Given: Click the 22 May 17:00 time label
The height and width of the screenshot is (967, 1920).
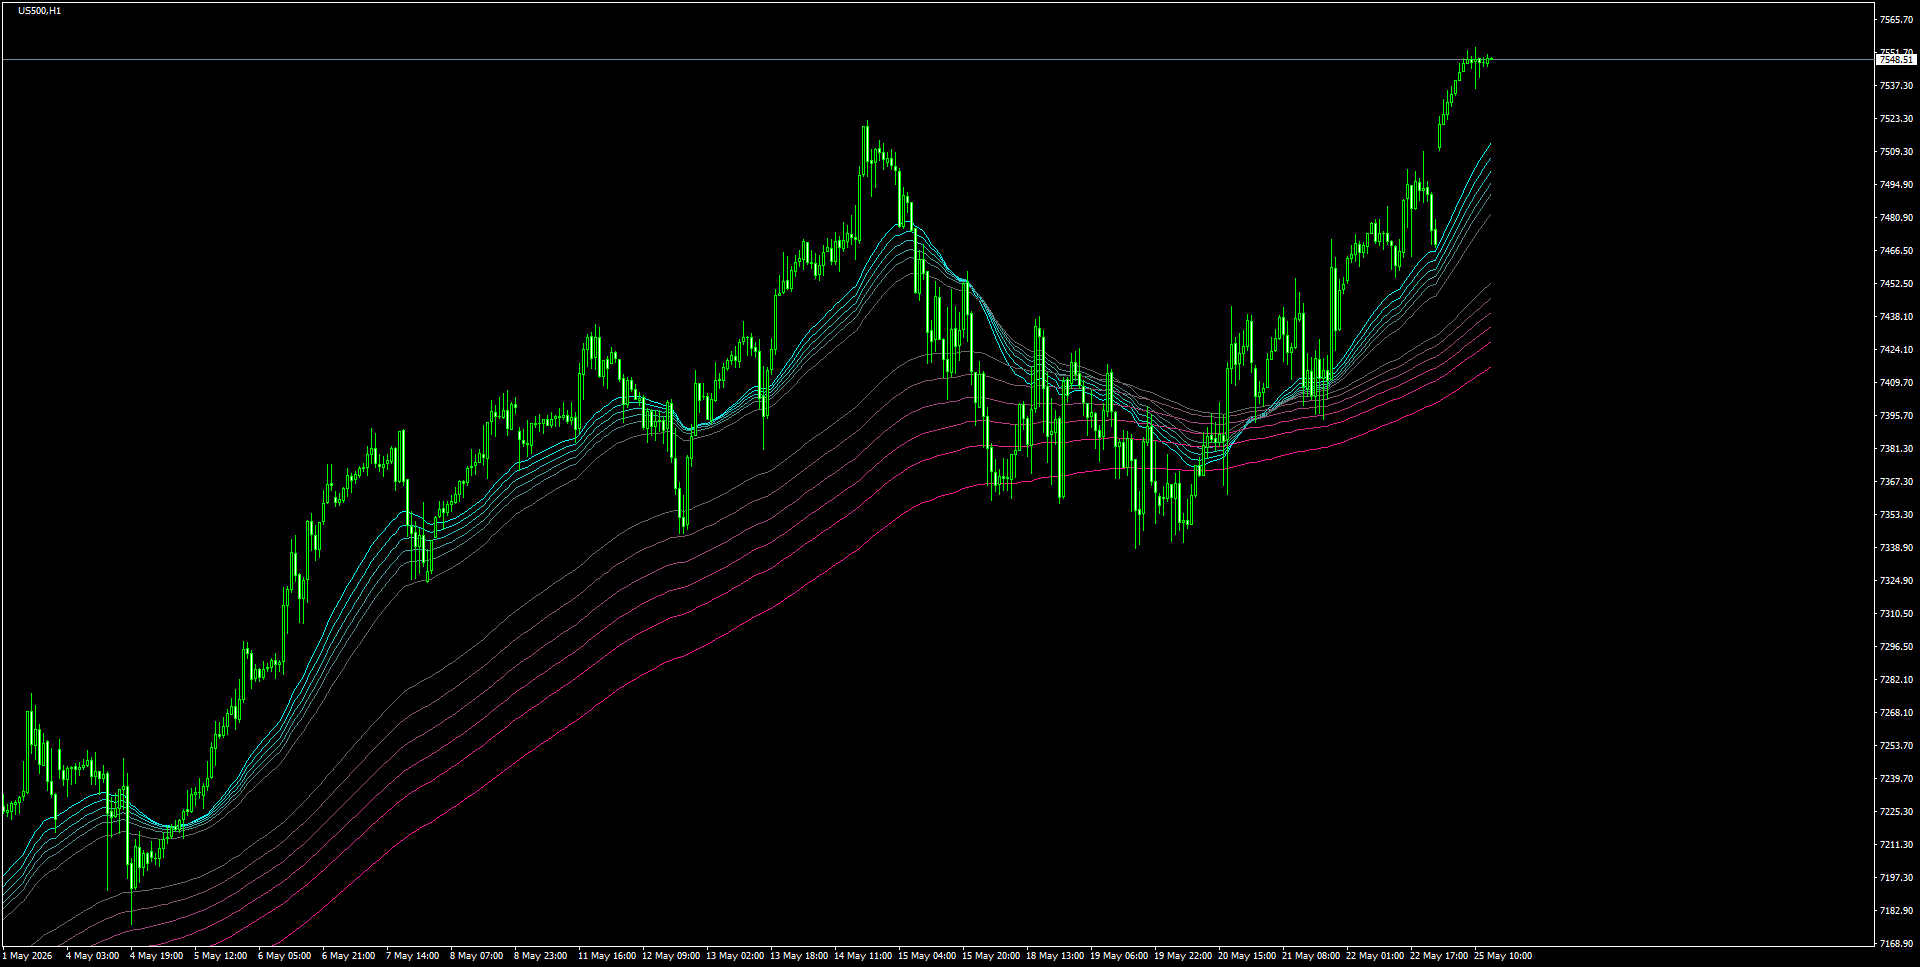Looking at the screenshot, I should (x=1439, y=956).
